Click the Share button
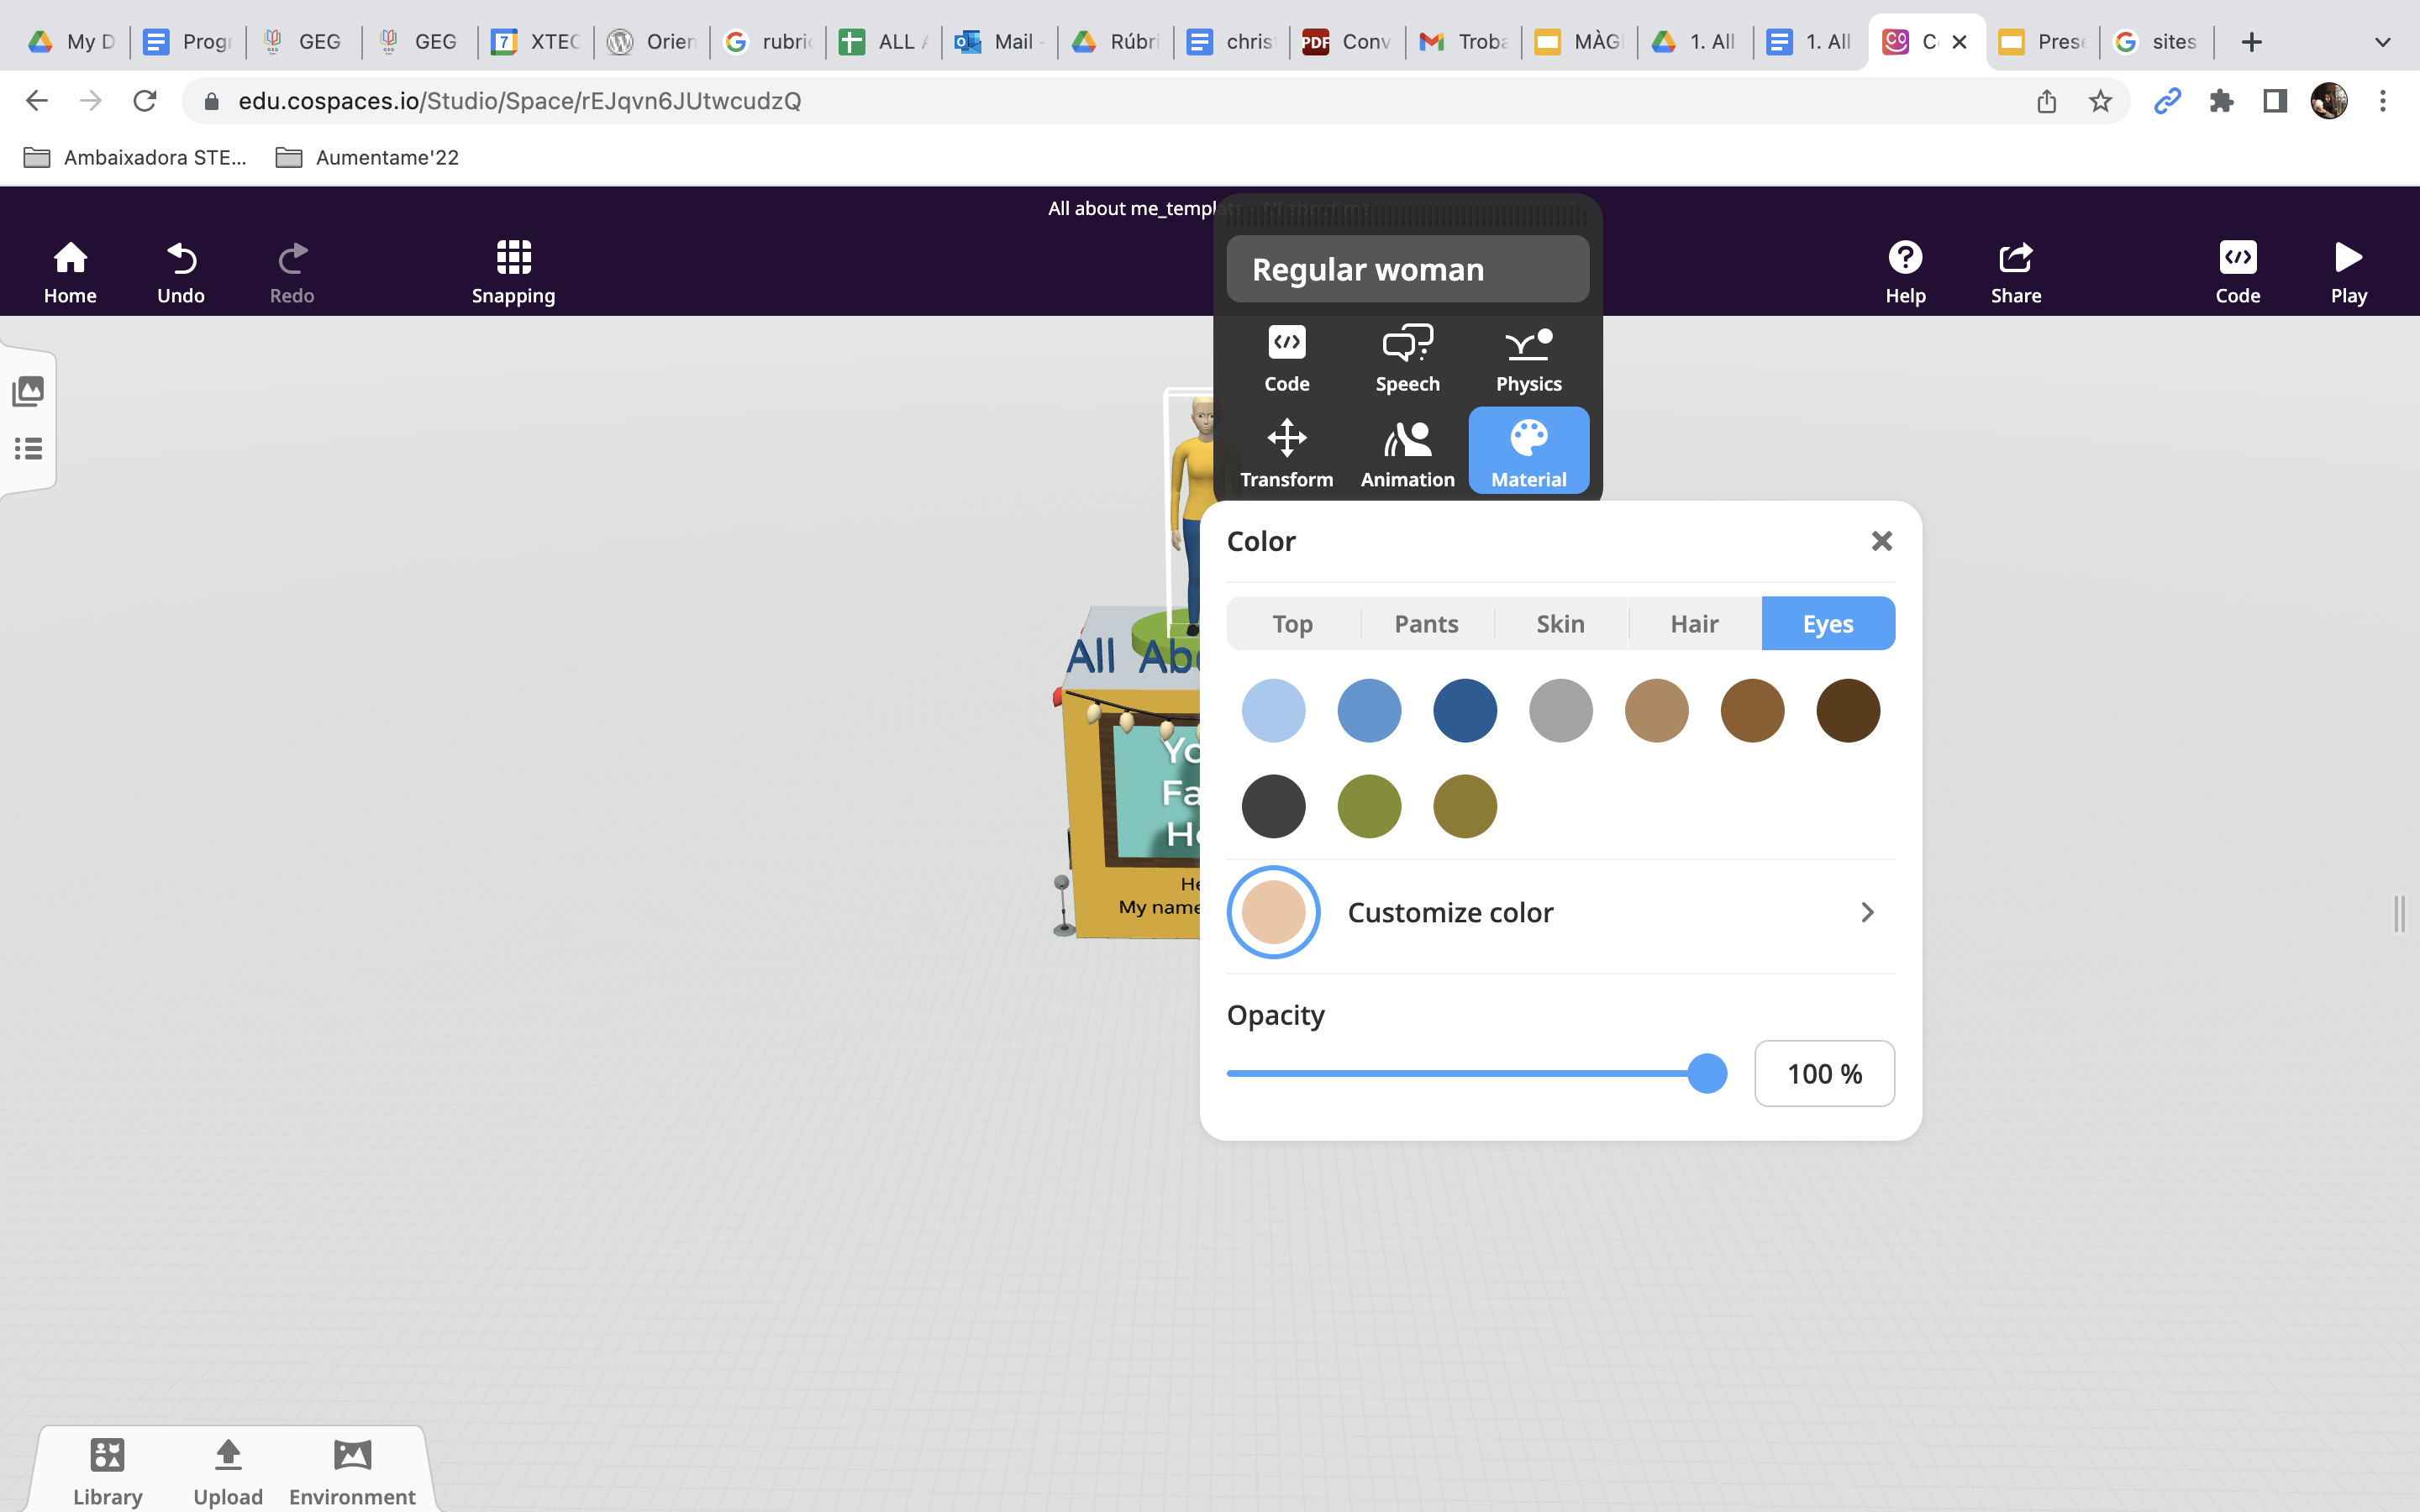 2016,268
